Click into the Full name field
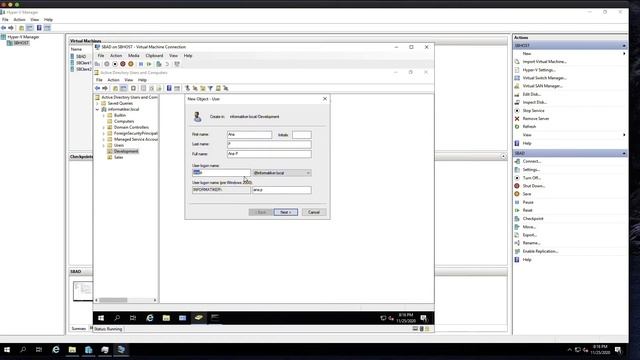Image resolution: width=640 pixels, height=360 pixels. click(x=269, y=154)
